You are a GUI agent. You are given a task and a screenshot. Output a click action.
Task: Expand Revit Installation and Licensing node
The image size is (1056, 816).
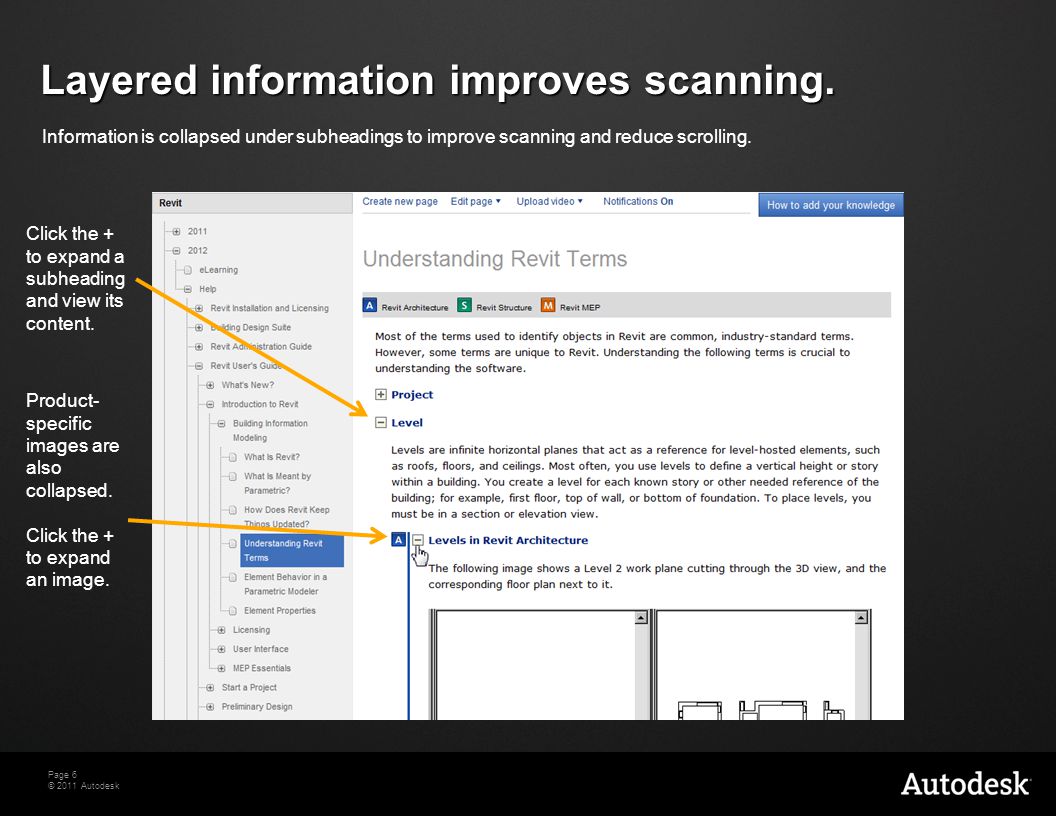point(199,308)
